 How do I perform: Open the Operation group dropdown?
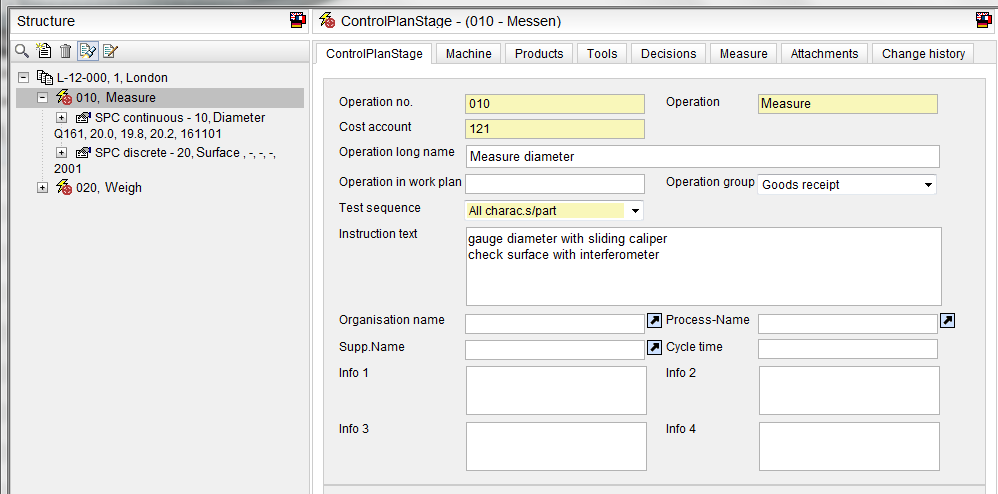point(928,185)
